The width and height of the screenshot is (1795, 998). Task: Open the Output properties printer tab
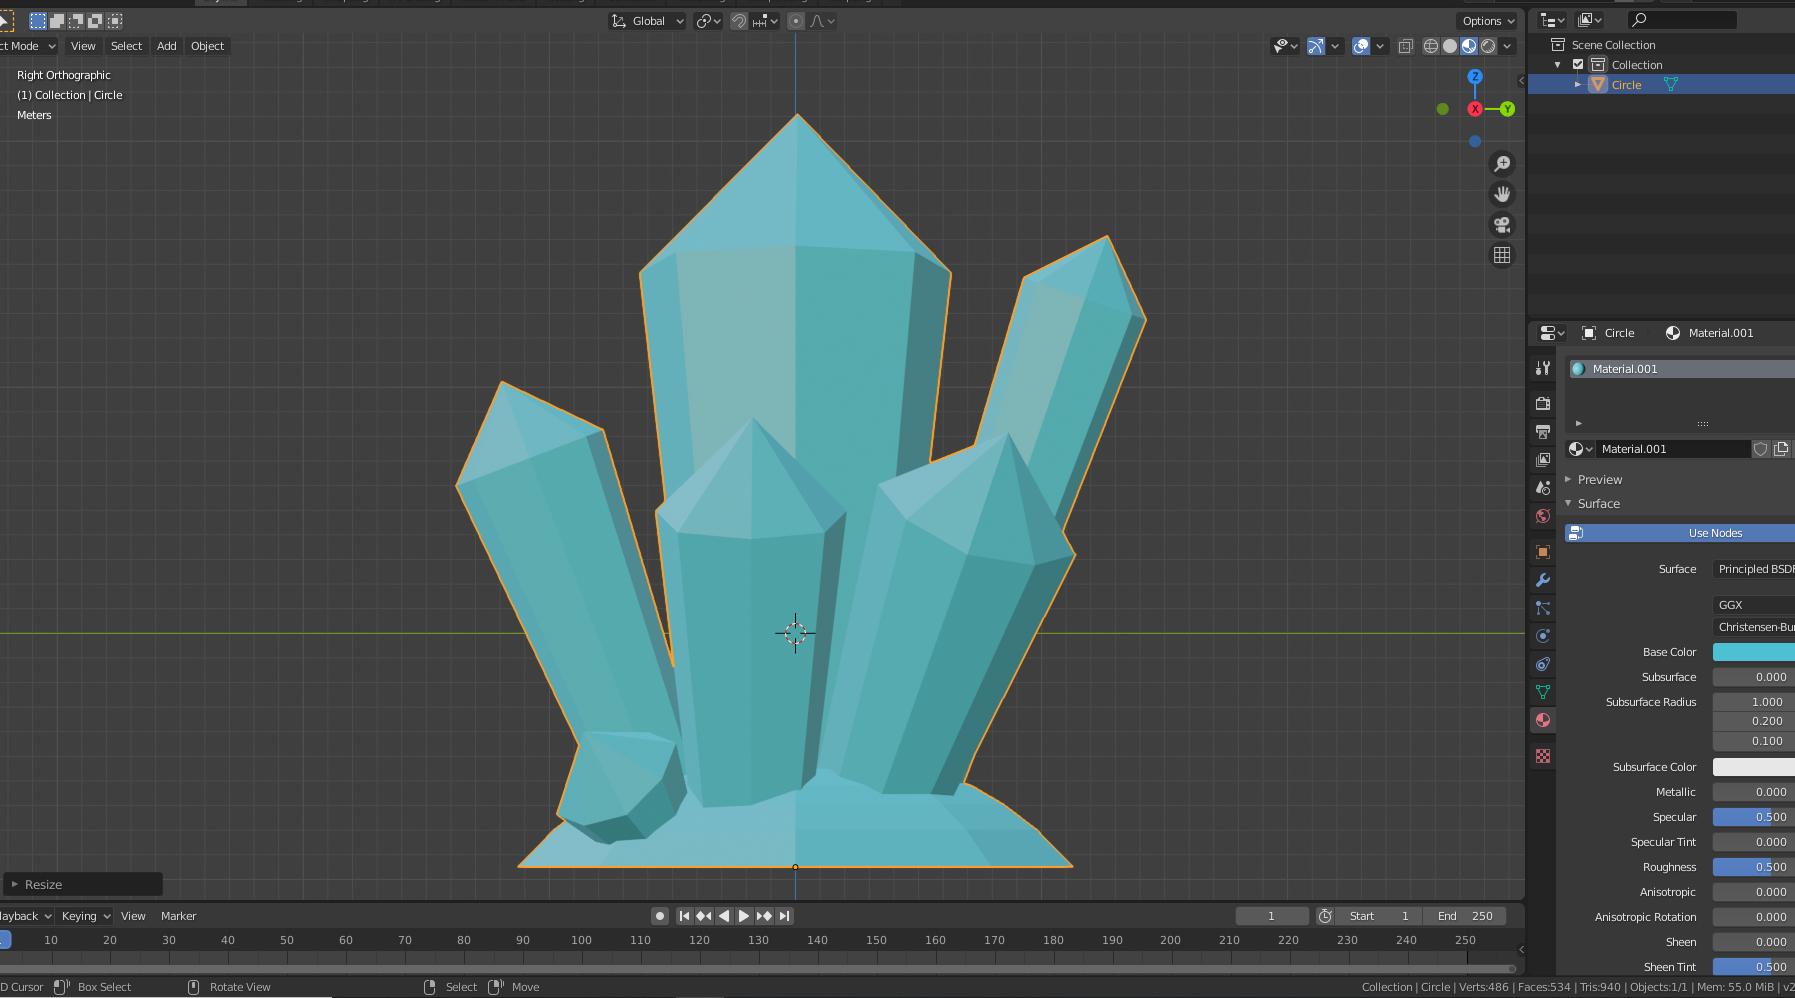coord(1543,432)
